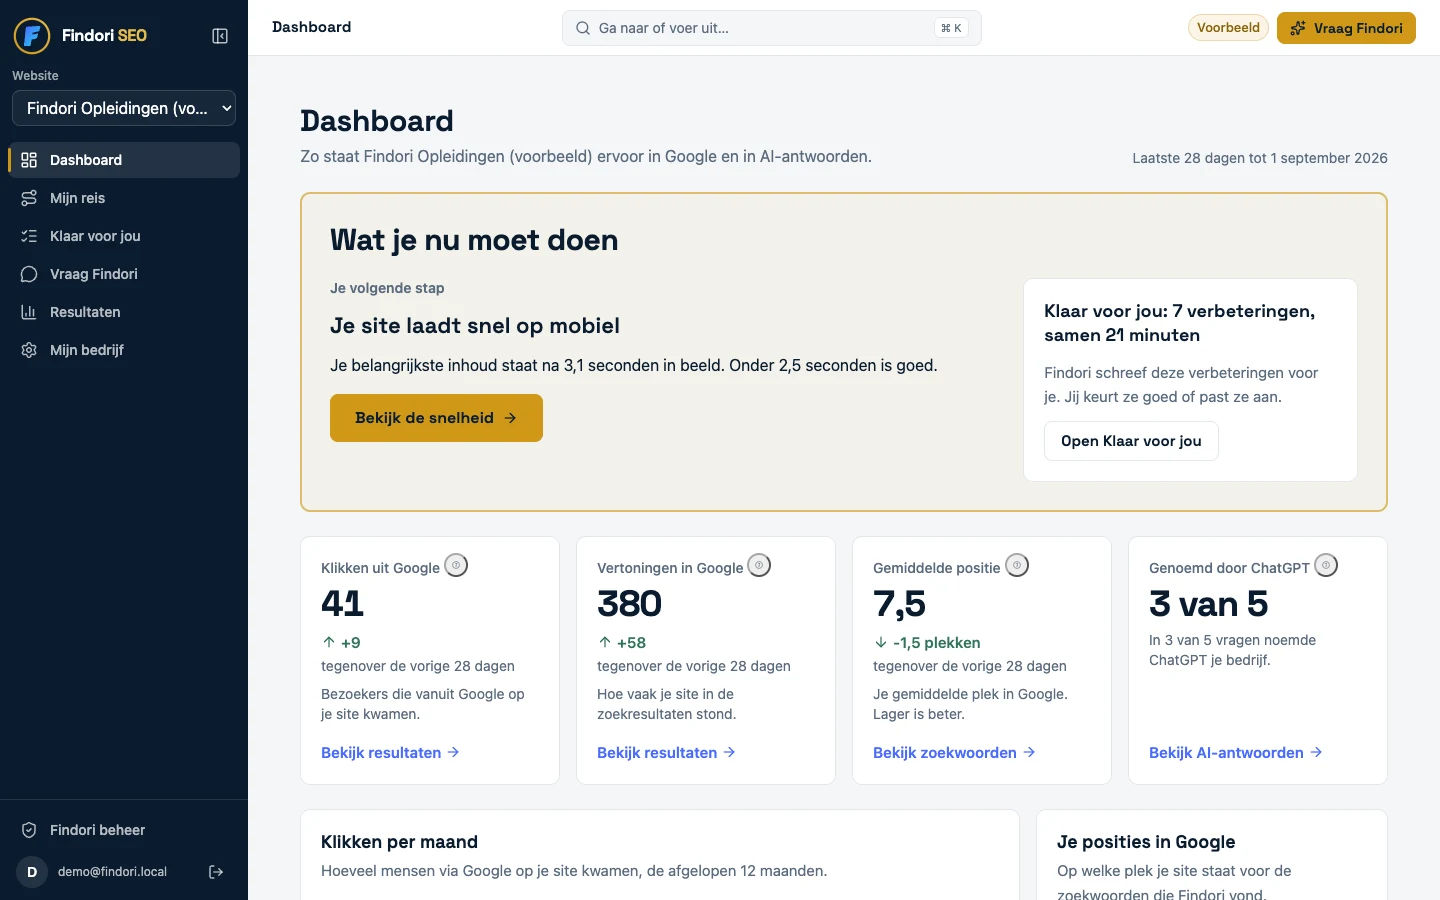Image resolution: width=1440 pixels, height=900 pixels.
Task: Click the ⌘K shortcut badge
Action: click(951, 28)
